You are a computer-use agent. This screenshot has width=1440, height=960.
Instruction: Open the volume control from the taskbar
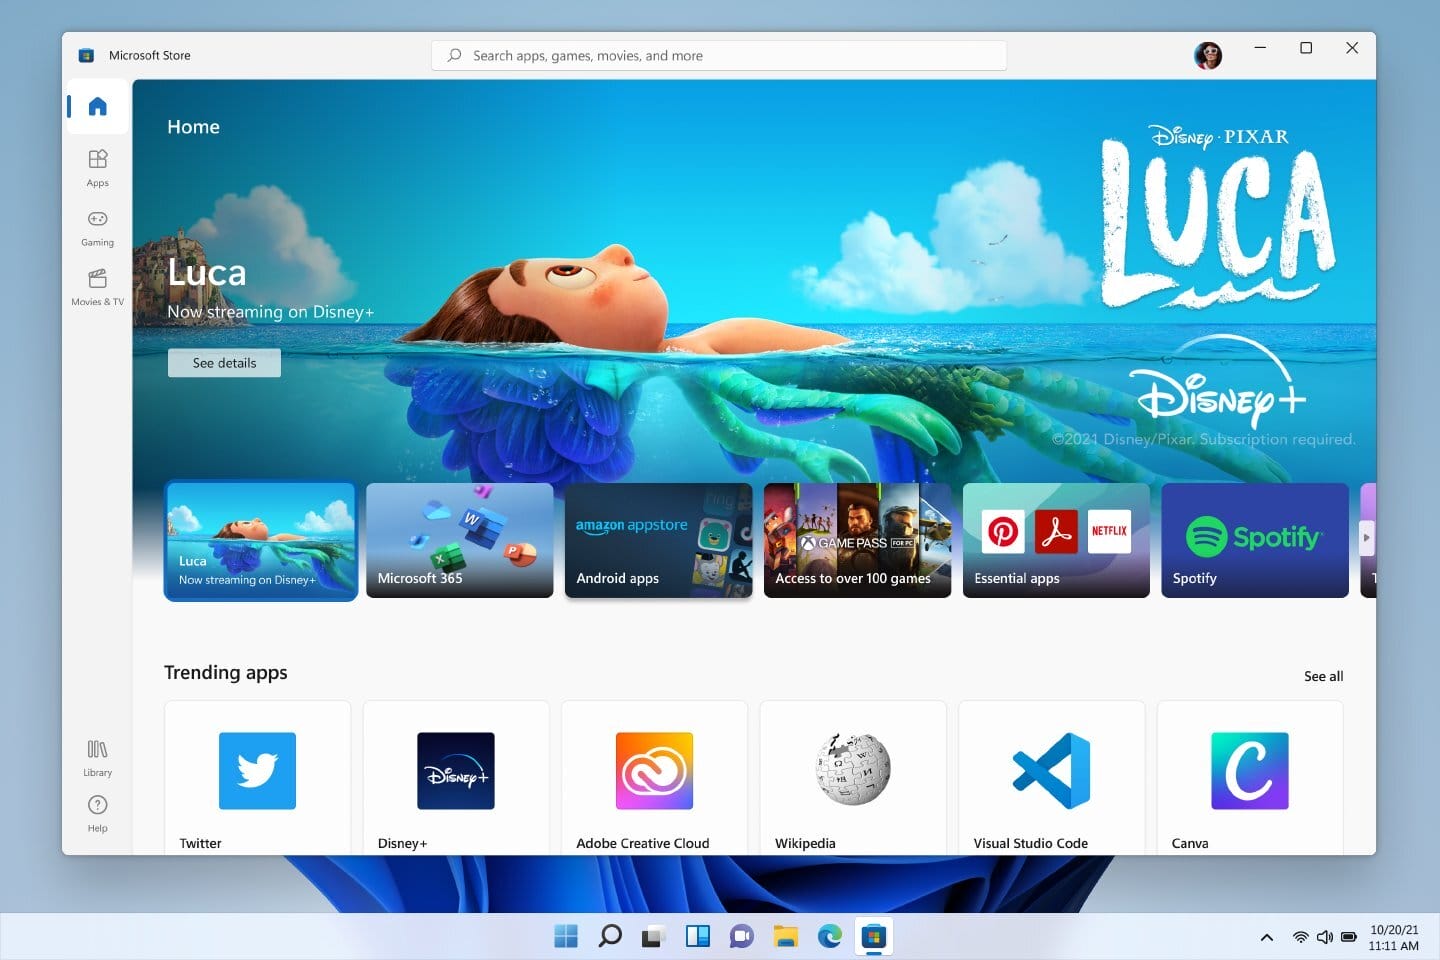click(x=1324, y=937)
